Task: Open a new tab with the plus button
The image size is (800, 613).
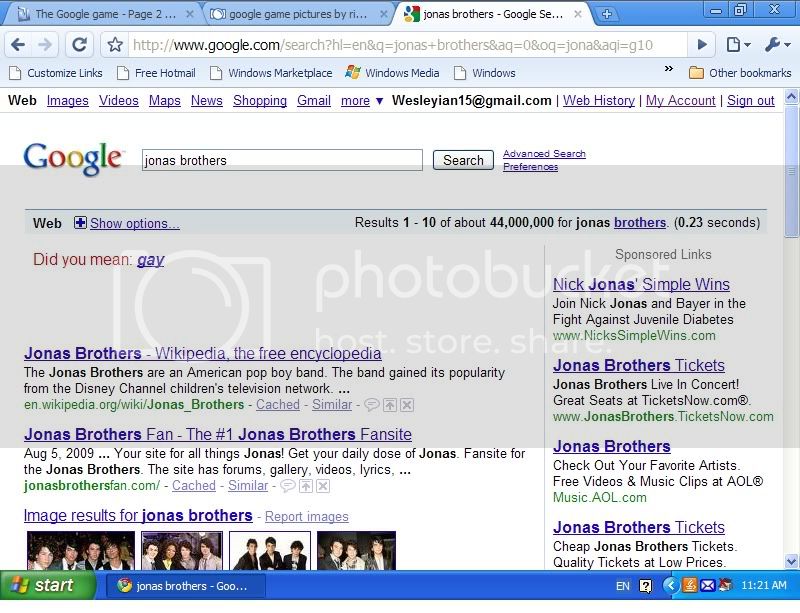Action: pyautogui.click(x=607, y=14)
